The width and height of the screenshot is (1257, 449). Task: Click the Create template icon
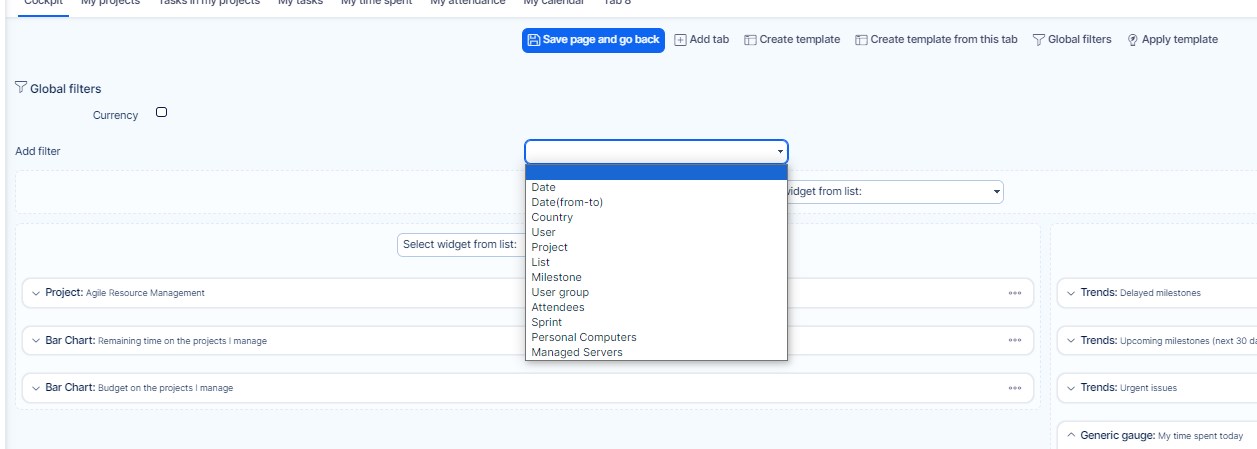(750, 40)
